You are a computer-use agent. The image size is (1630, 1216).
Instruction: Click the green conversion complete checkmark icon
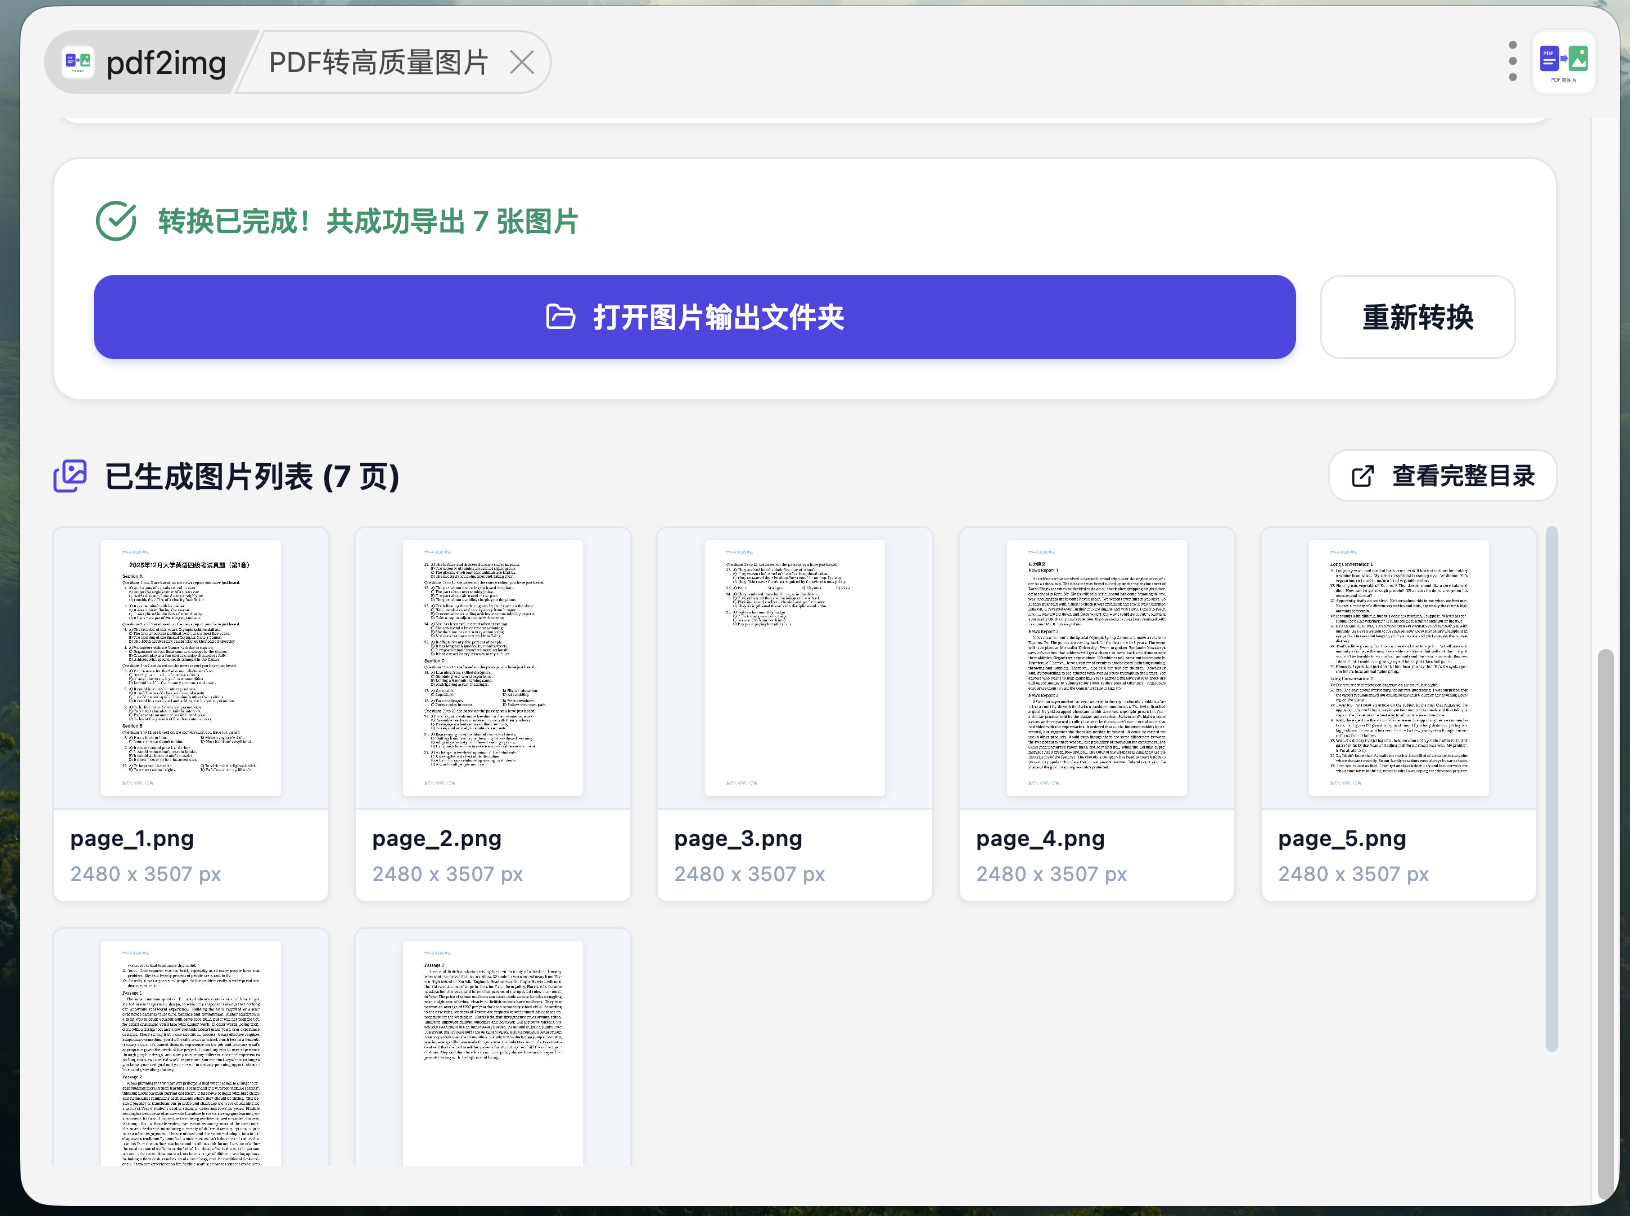pos(116,221)
